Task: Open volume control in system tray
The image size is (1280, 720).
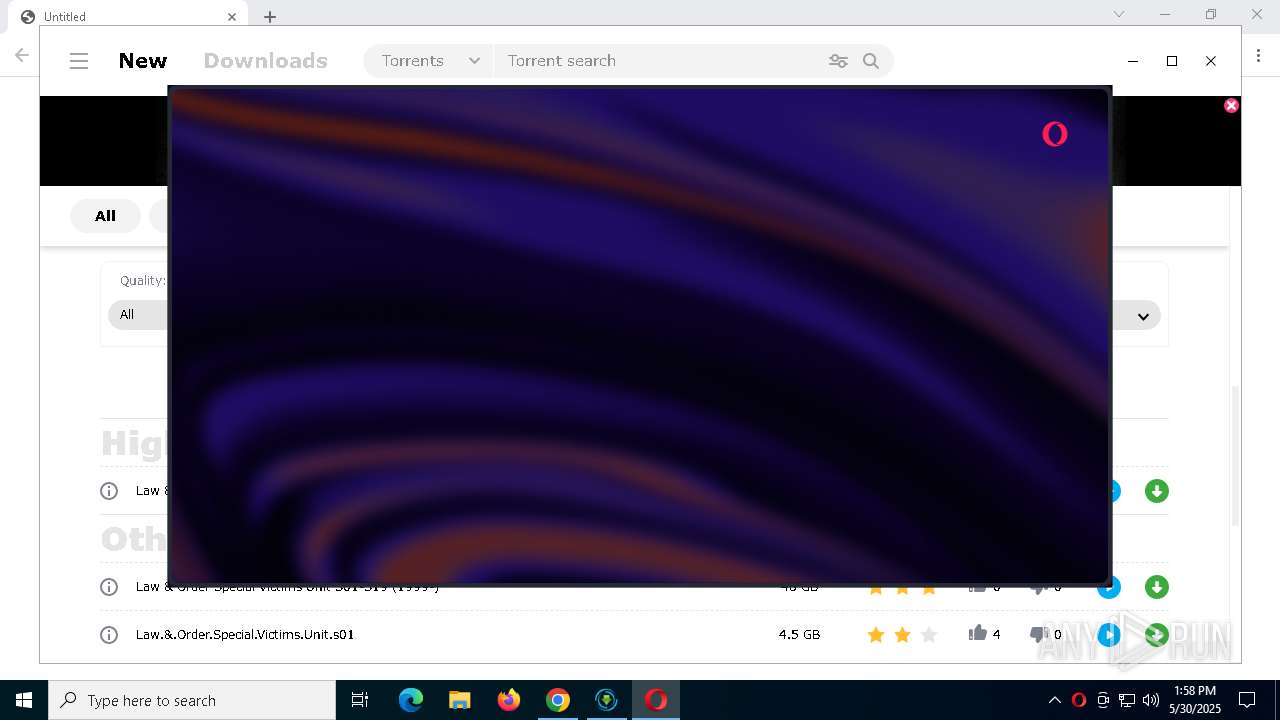Action: [1150, 700]
